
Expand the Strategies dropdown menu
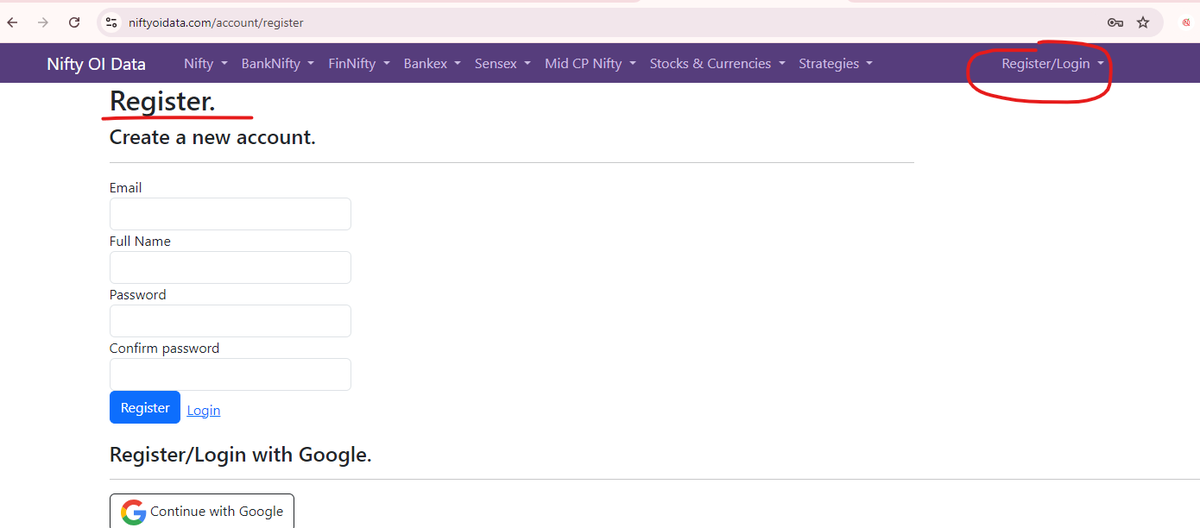(x=836, y=64)
